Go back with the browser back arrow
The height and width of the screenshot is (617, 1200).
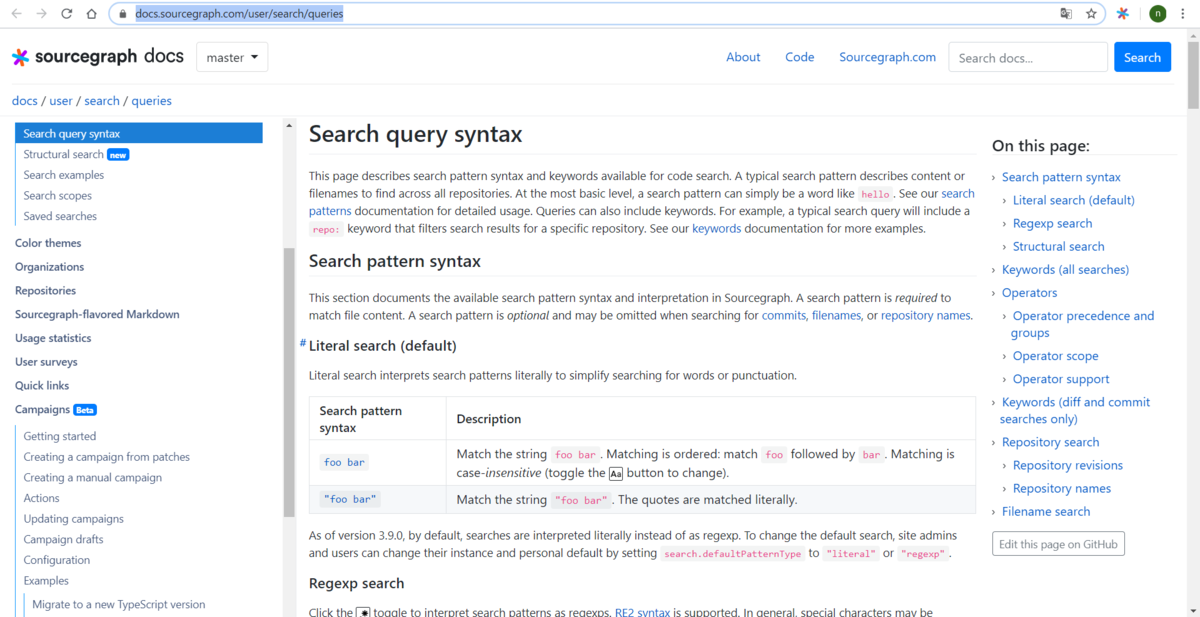coord(15,14)
